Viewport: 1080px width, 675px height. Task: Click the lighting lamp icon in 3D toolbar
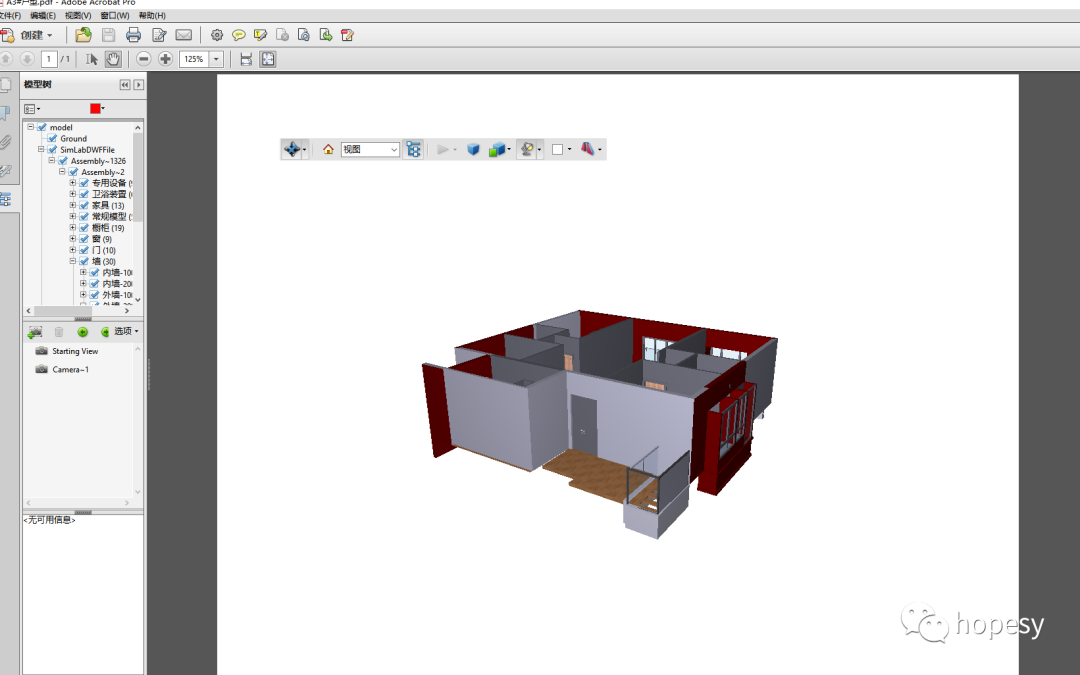tap(526, 149)
